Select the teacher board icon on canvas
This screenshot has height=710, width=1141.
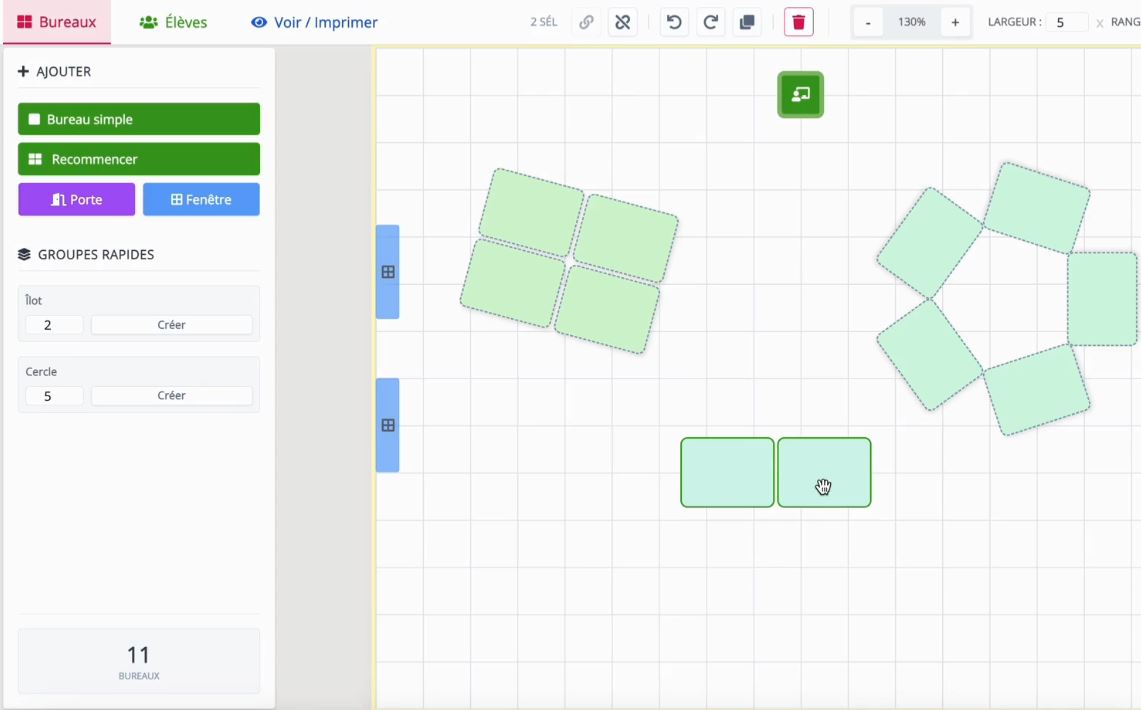(x=800, y=95)
